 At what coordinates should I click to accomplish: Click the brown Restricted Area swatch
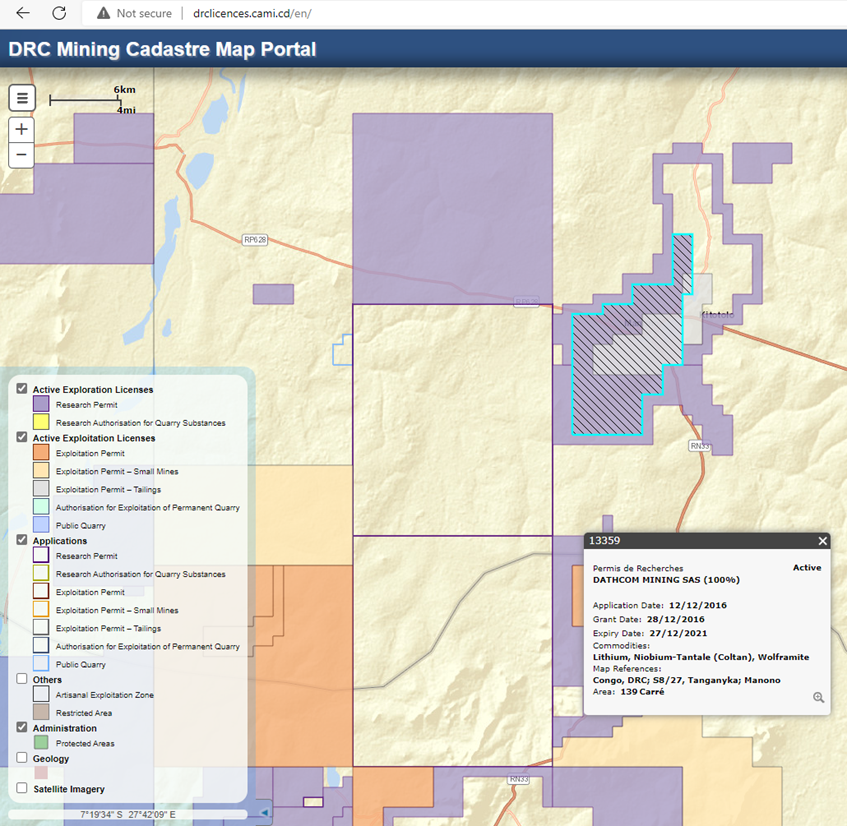coord(41,712)
